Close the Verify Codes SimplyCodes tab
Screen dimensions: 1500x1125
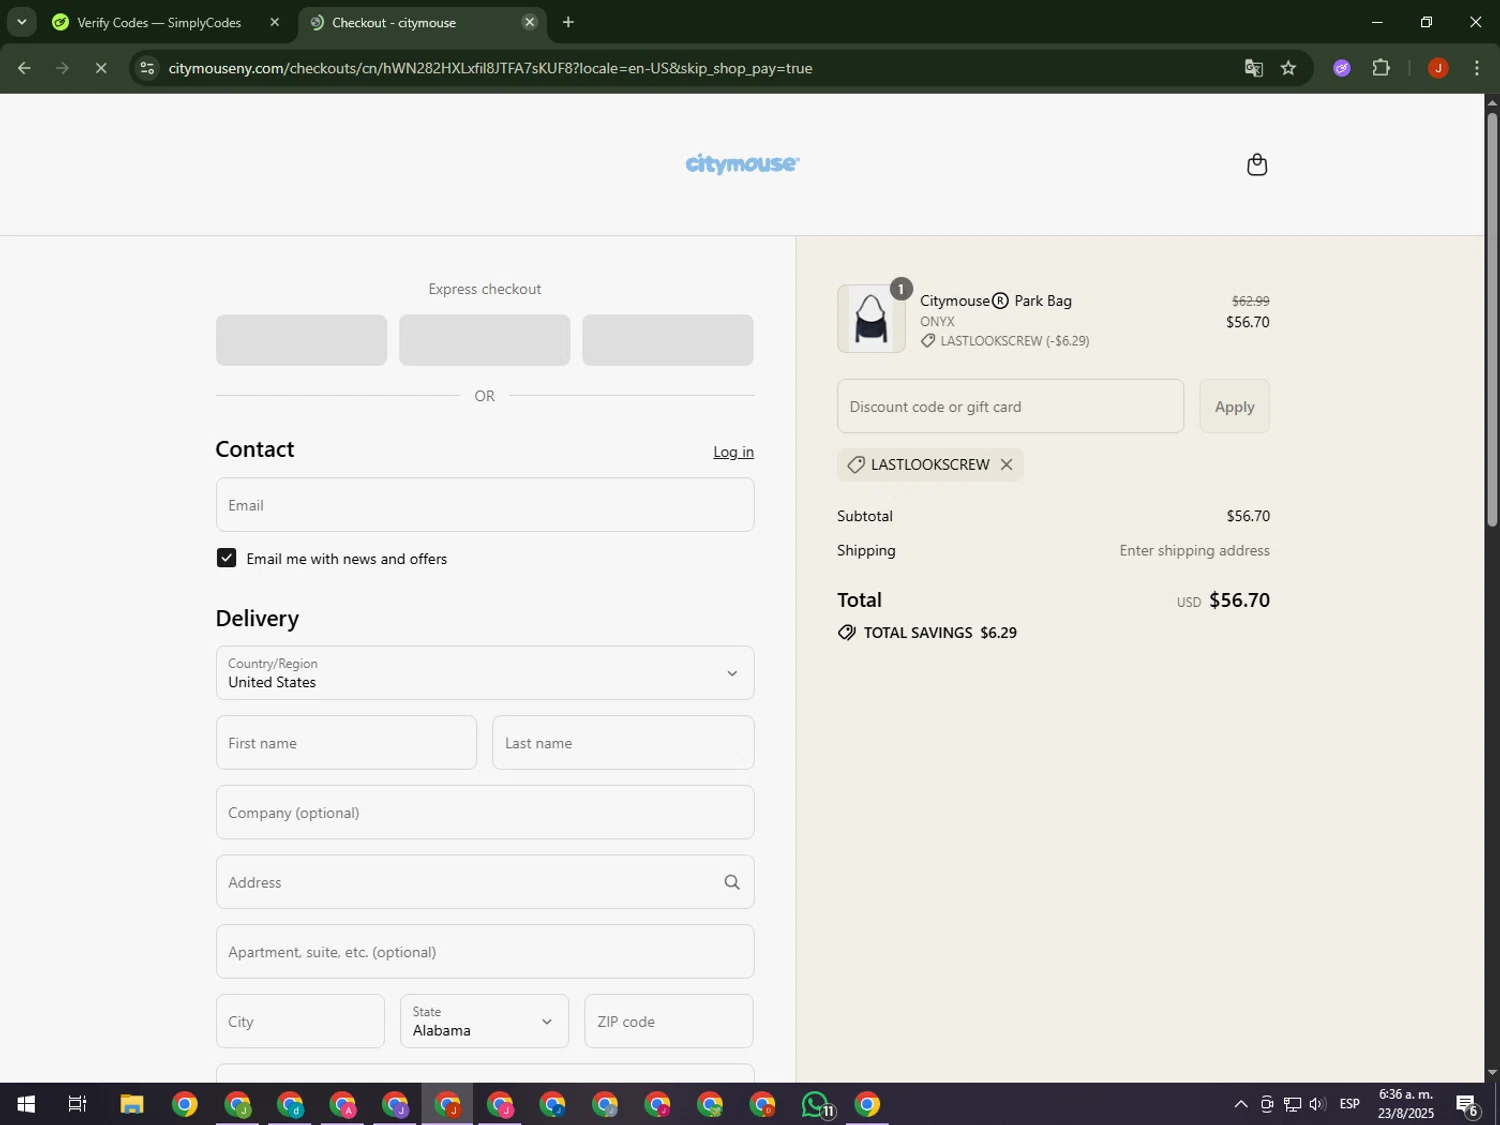pos(275,22)
